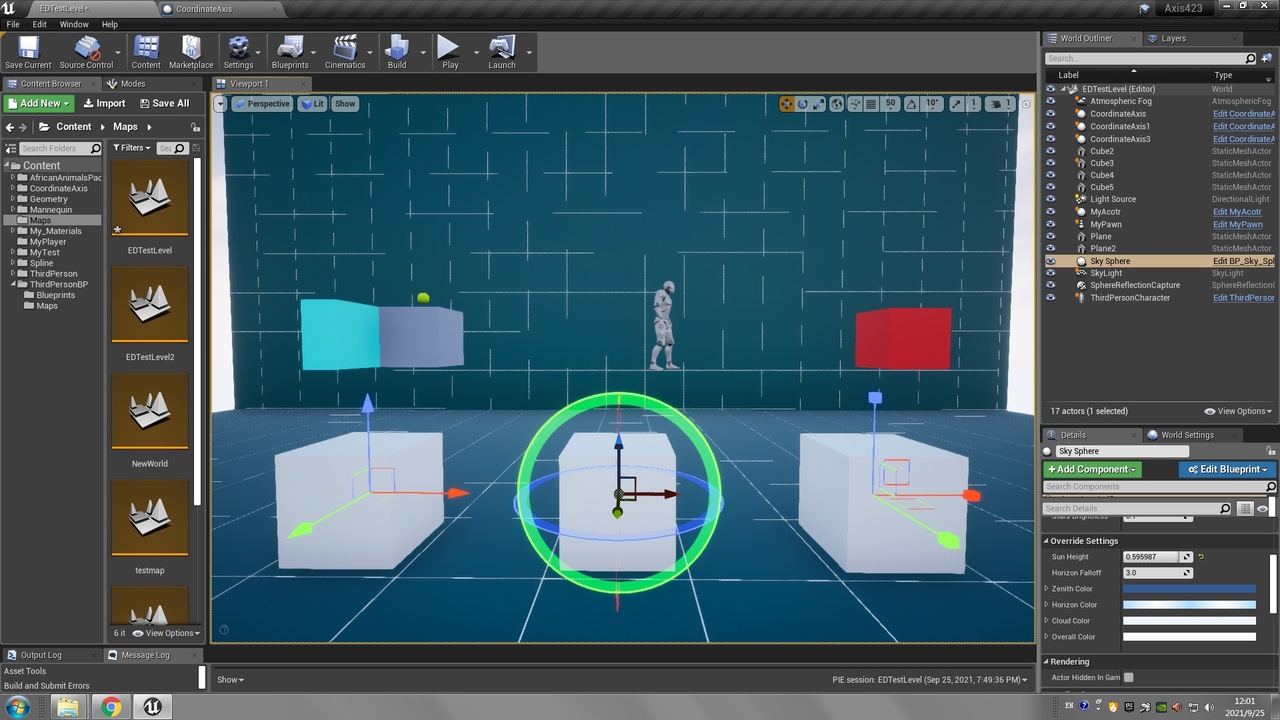Viewport: 1280px width, 720px height.
Task: Click the Add New button in Content Browser
Action: pos(40,103)
